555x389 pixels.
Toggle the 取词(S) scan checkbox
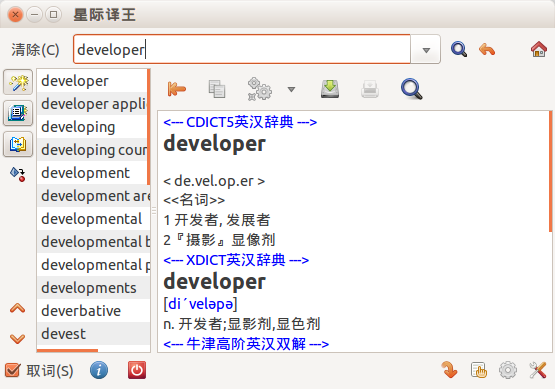[12, 370]
